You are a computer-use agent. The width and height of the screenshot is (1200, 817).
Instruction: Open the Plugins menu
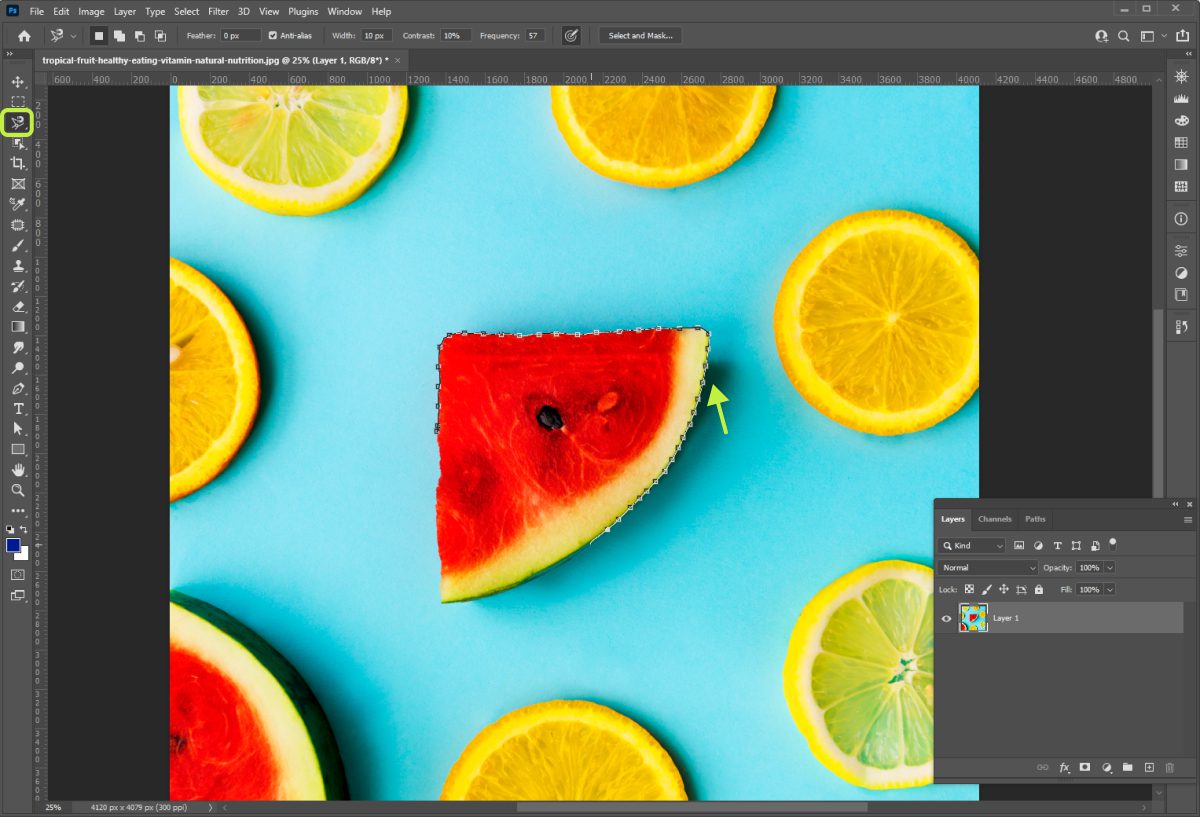303,12
